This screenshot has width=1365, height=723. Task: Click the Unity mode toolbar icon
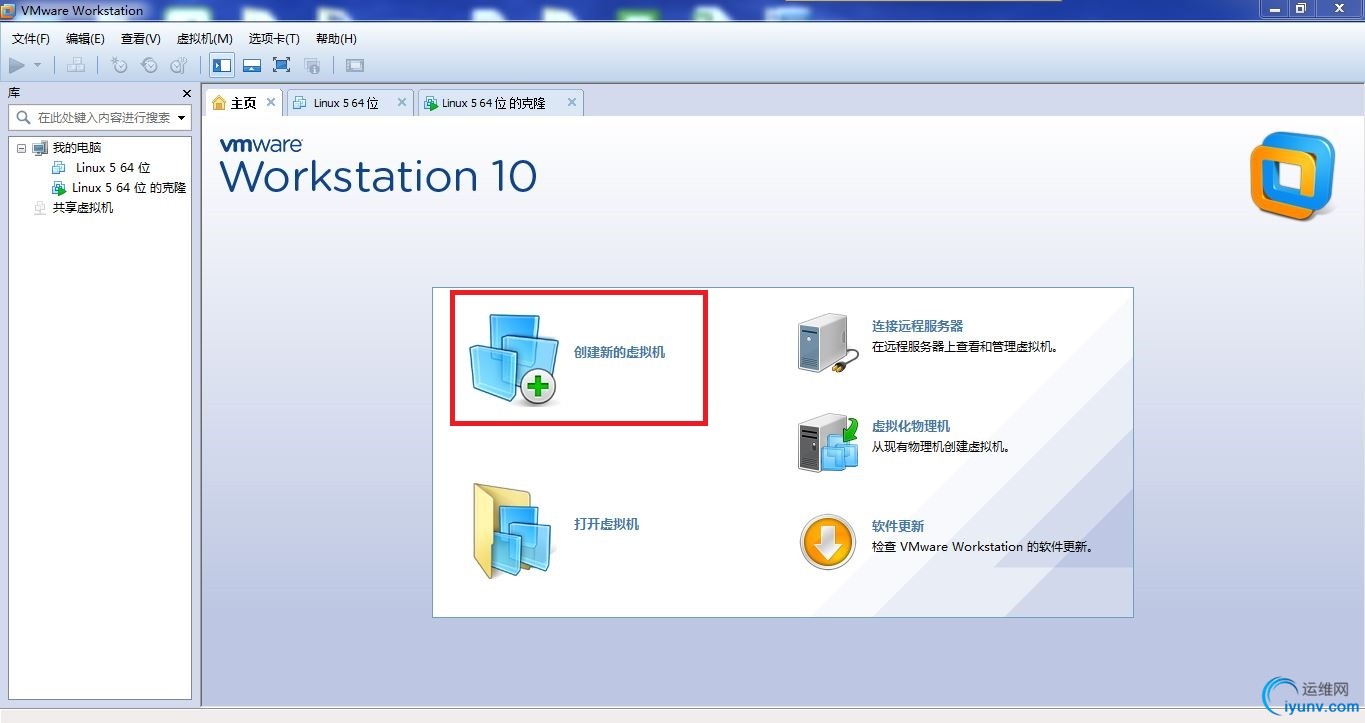[312, 66]
